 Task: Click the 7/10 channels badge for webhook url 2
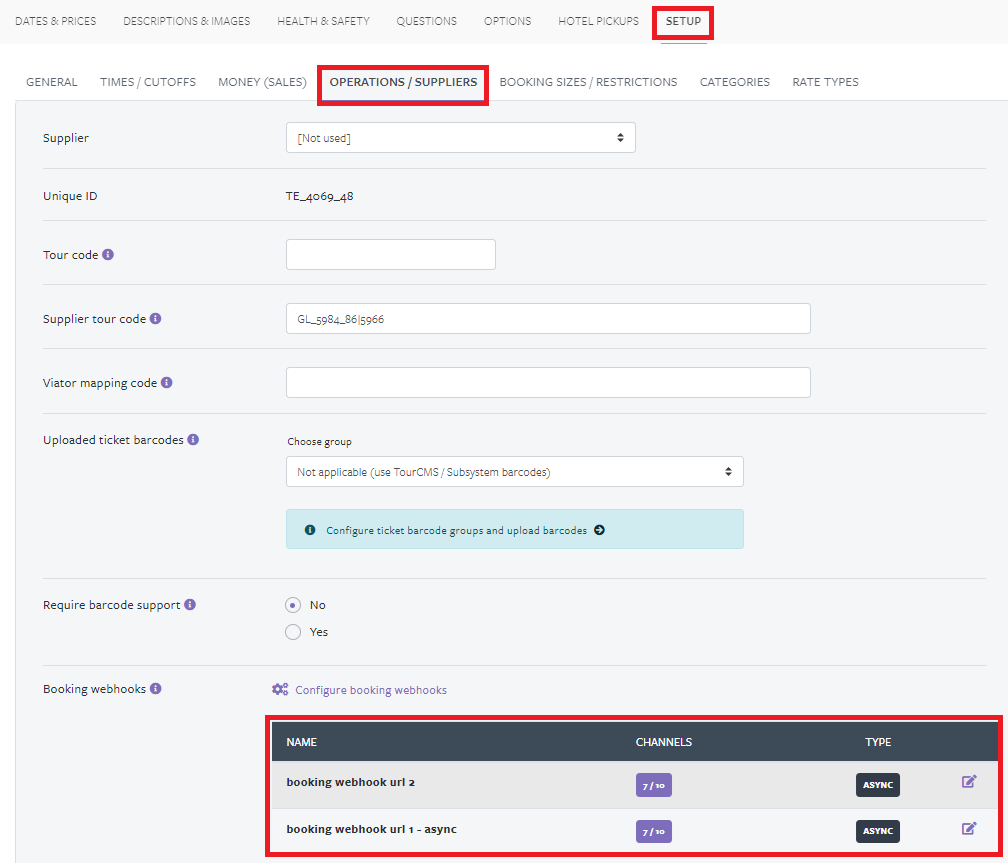coord(653,786)
